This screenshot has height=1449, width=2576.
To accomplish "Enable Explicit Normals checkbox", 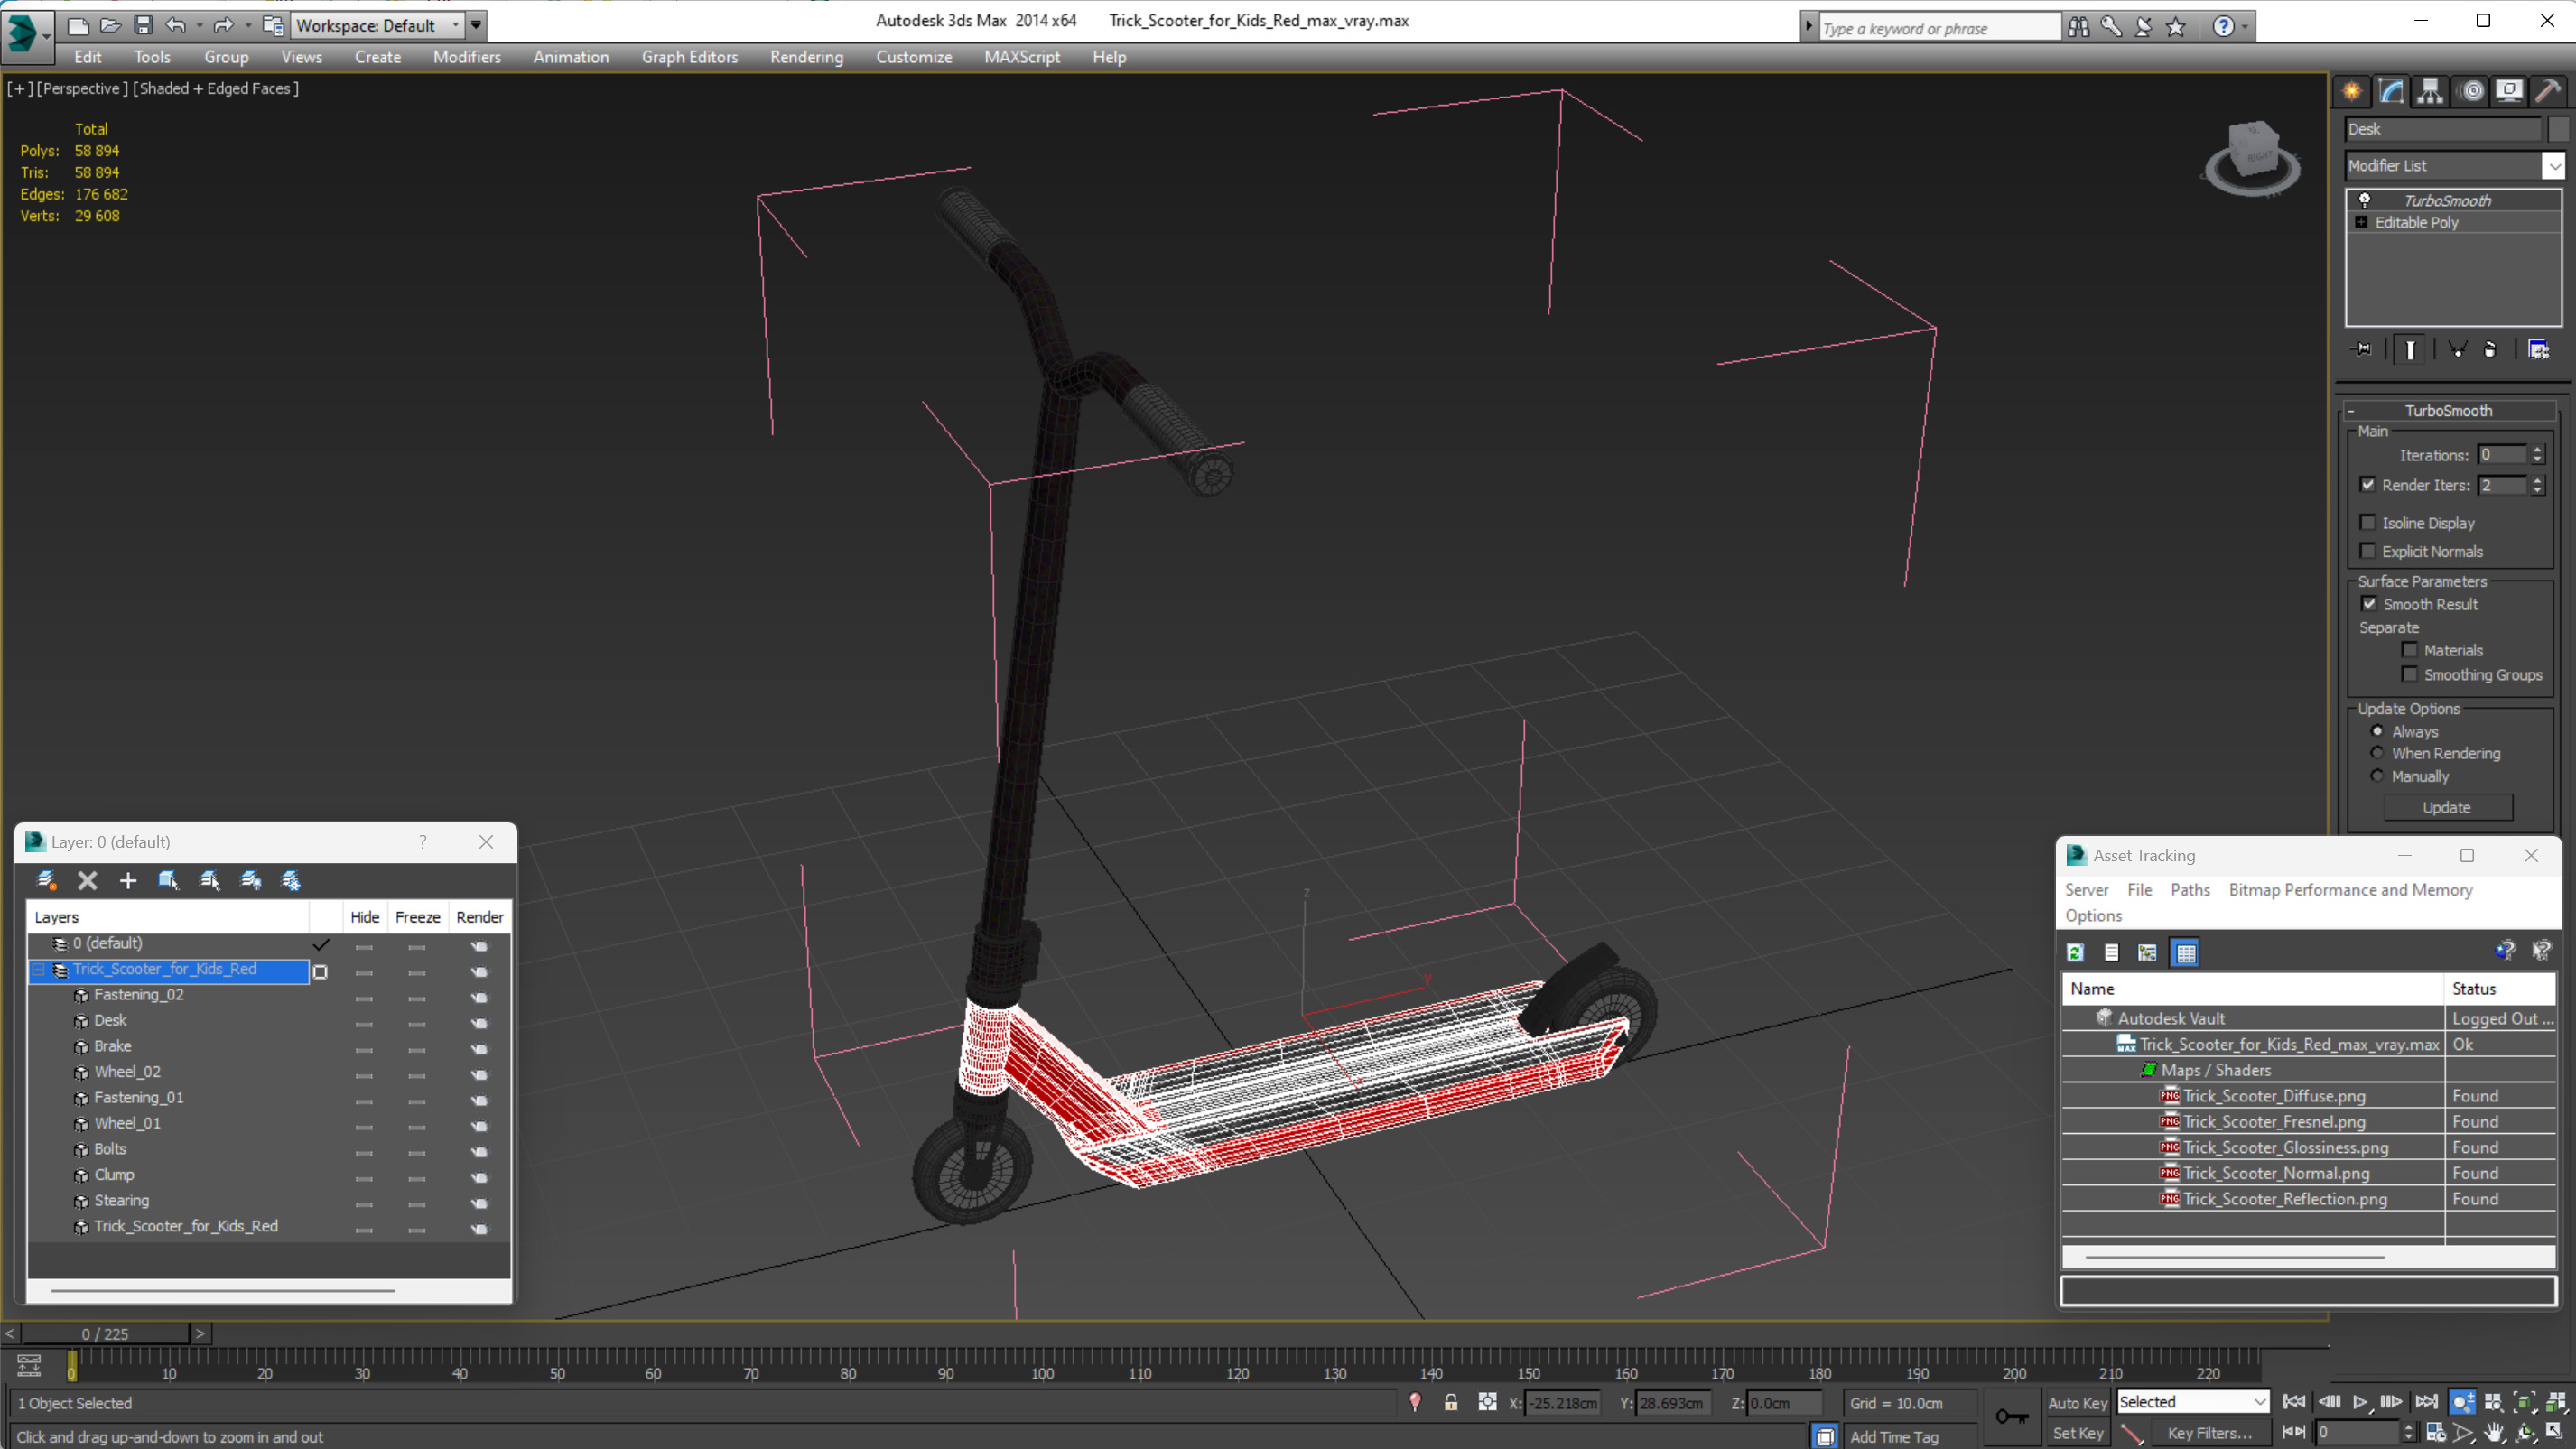I will pyautogui.click(x=2367, y=551).
